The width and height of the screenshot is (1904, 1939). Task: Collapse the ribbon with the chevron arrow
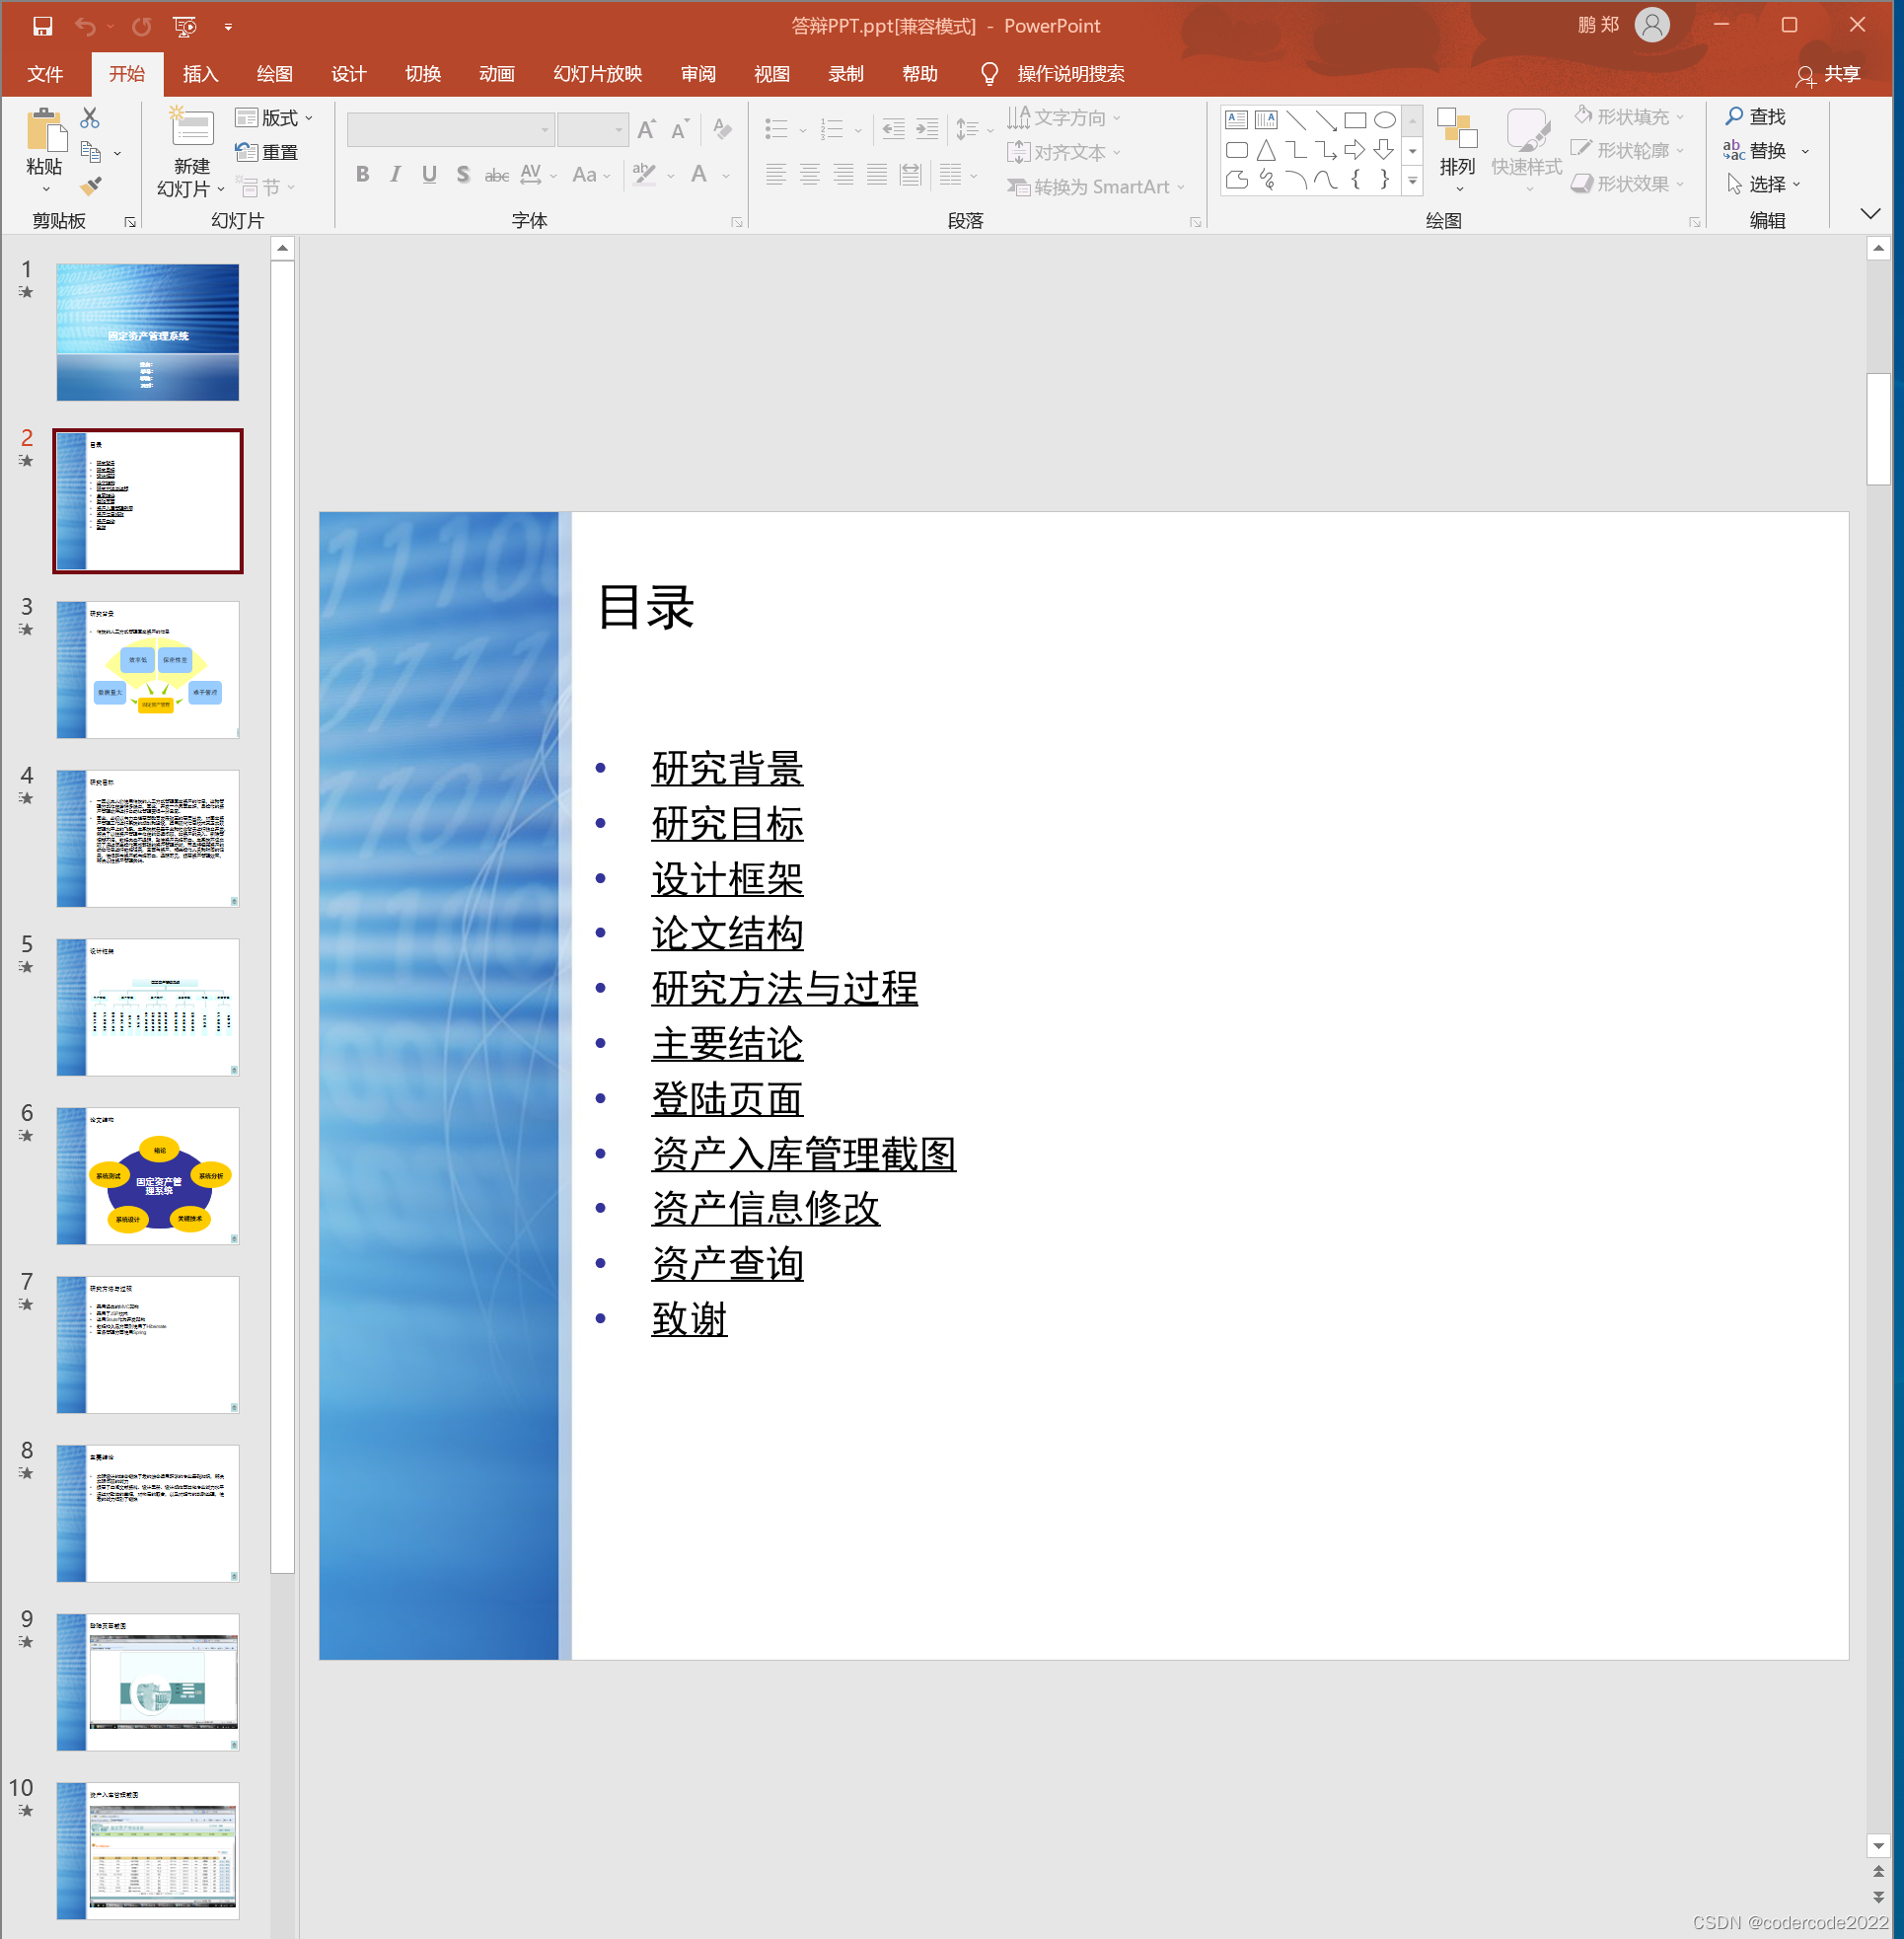pos(1870,213)
